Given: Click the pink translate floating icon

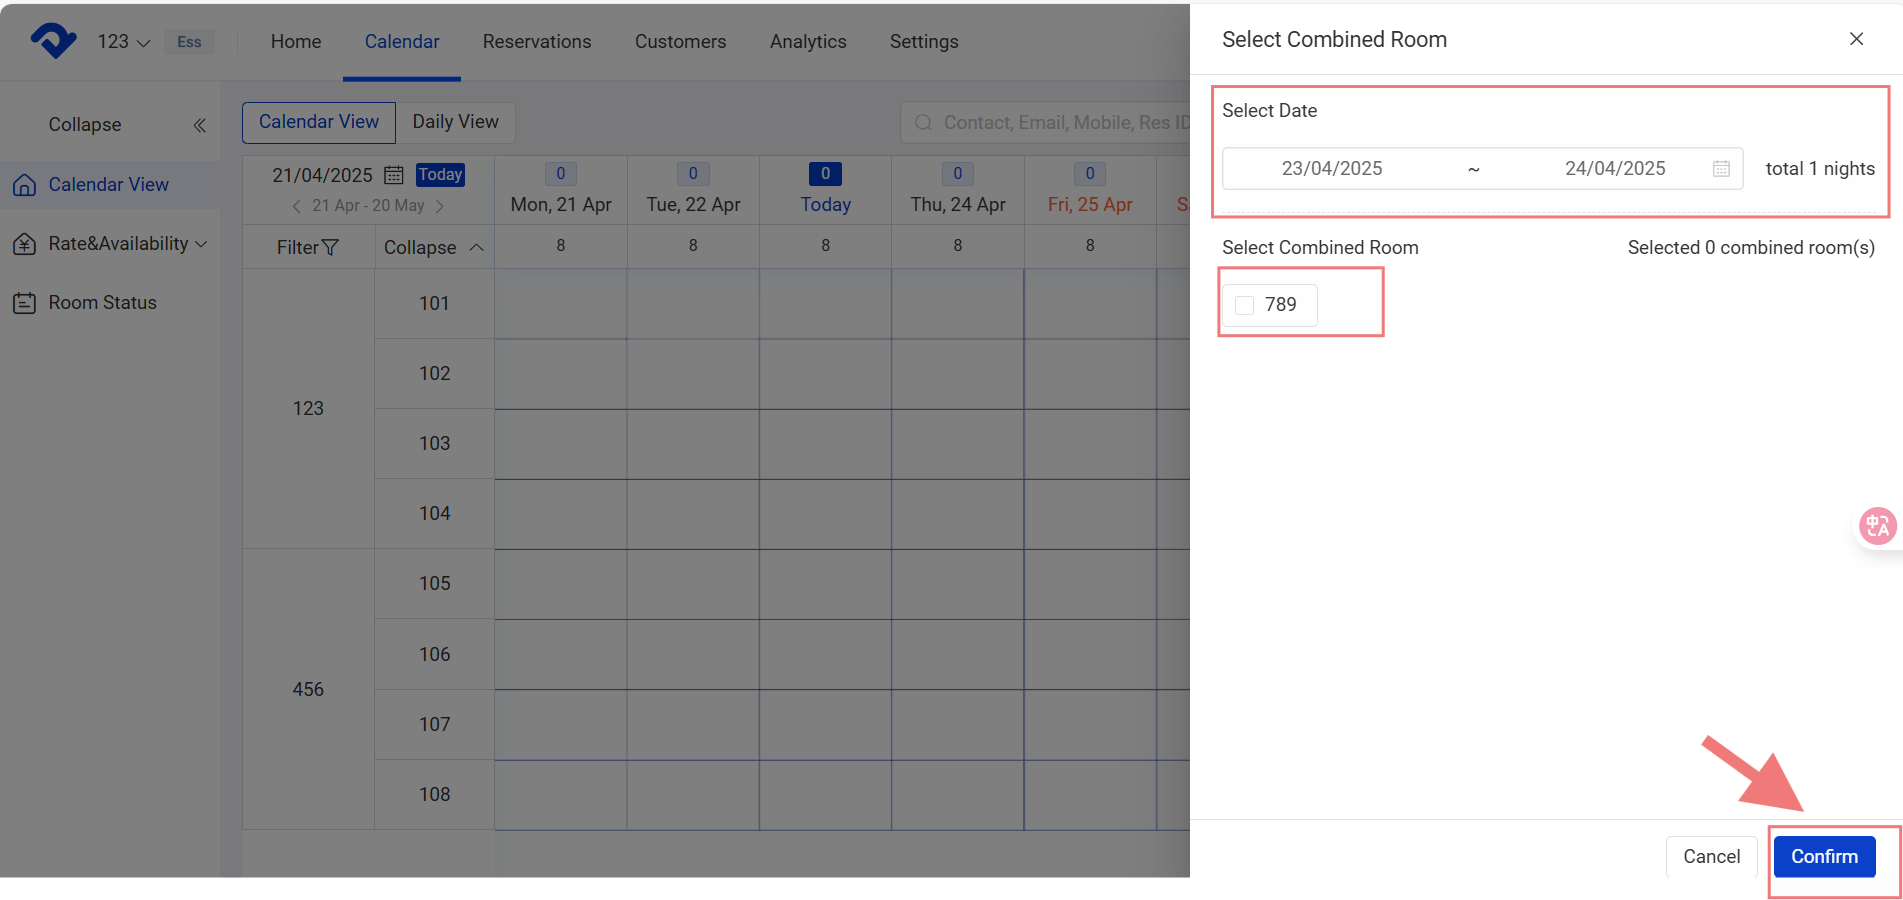Looking at the screenshot, I should click(x=1876, y=525).
